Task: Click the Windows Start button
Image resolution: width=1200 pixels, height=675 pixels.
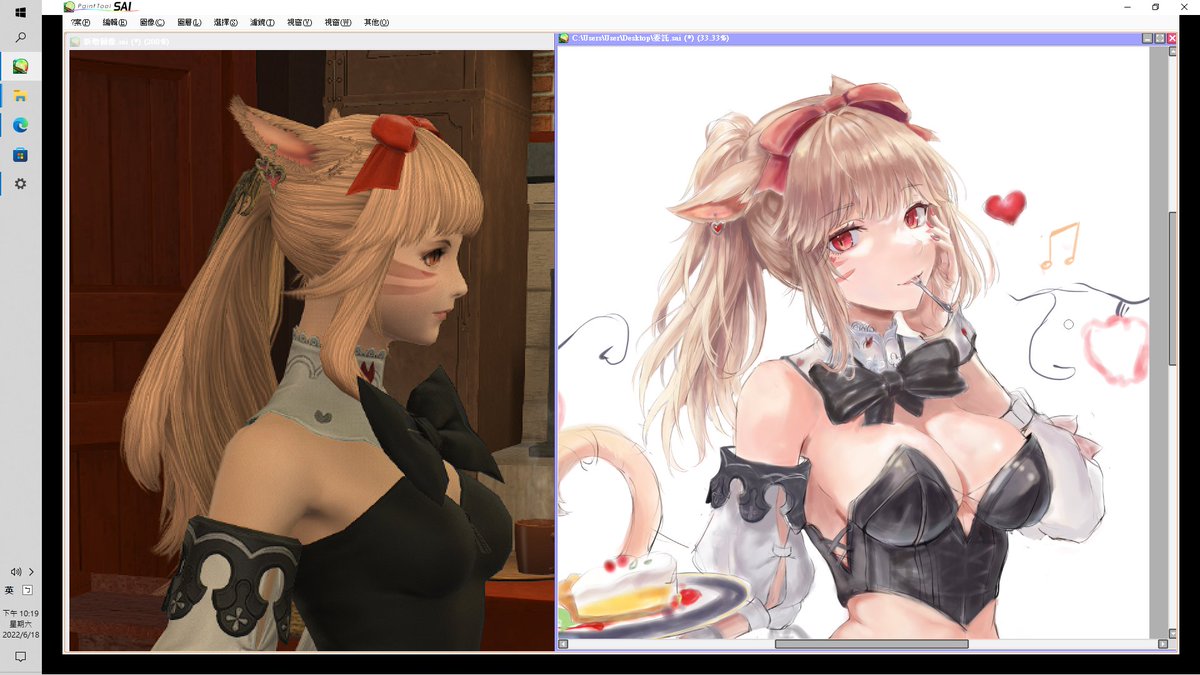Action: coord(20,12)
